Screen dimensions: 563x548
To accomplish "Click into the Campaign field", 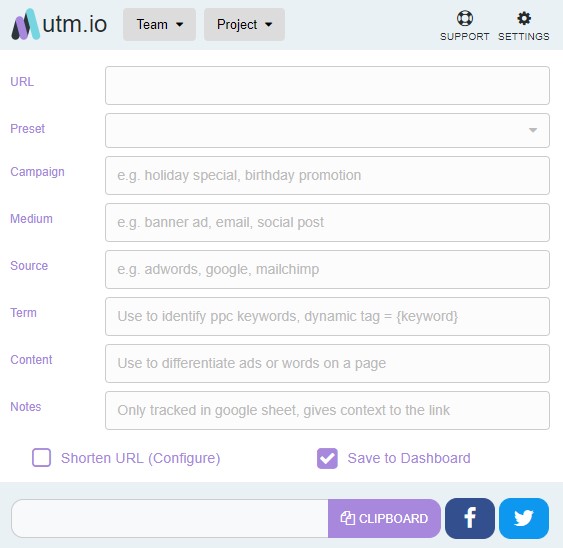I will (327, 176).
